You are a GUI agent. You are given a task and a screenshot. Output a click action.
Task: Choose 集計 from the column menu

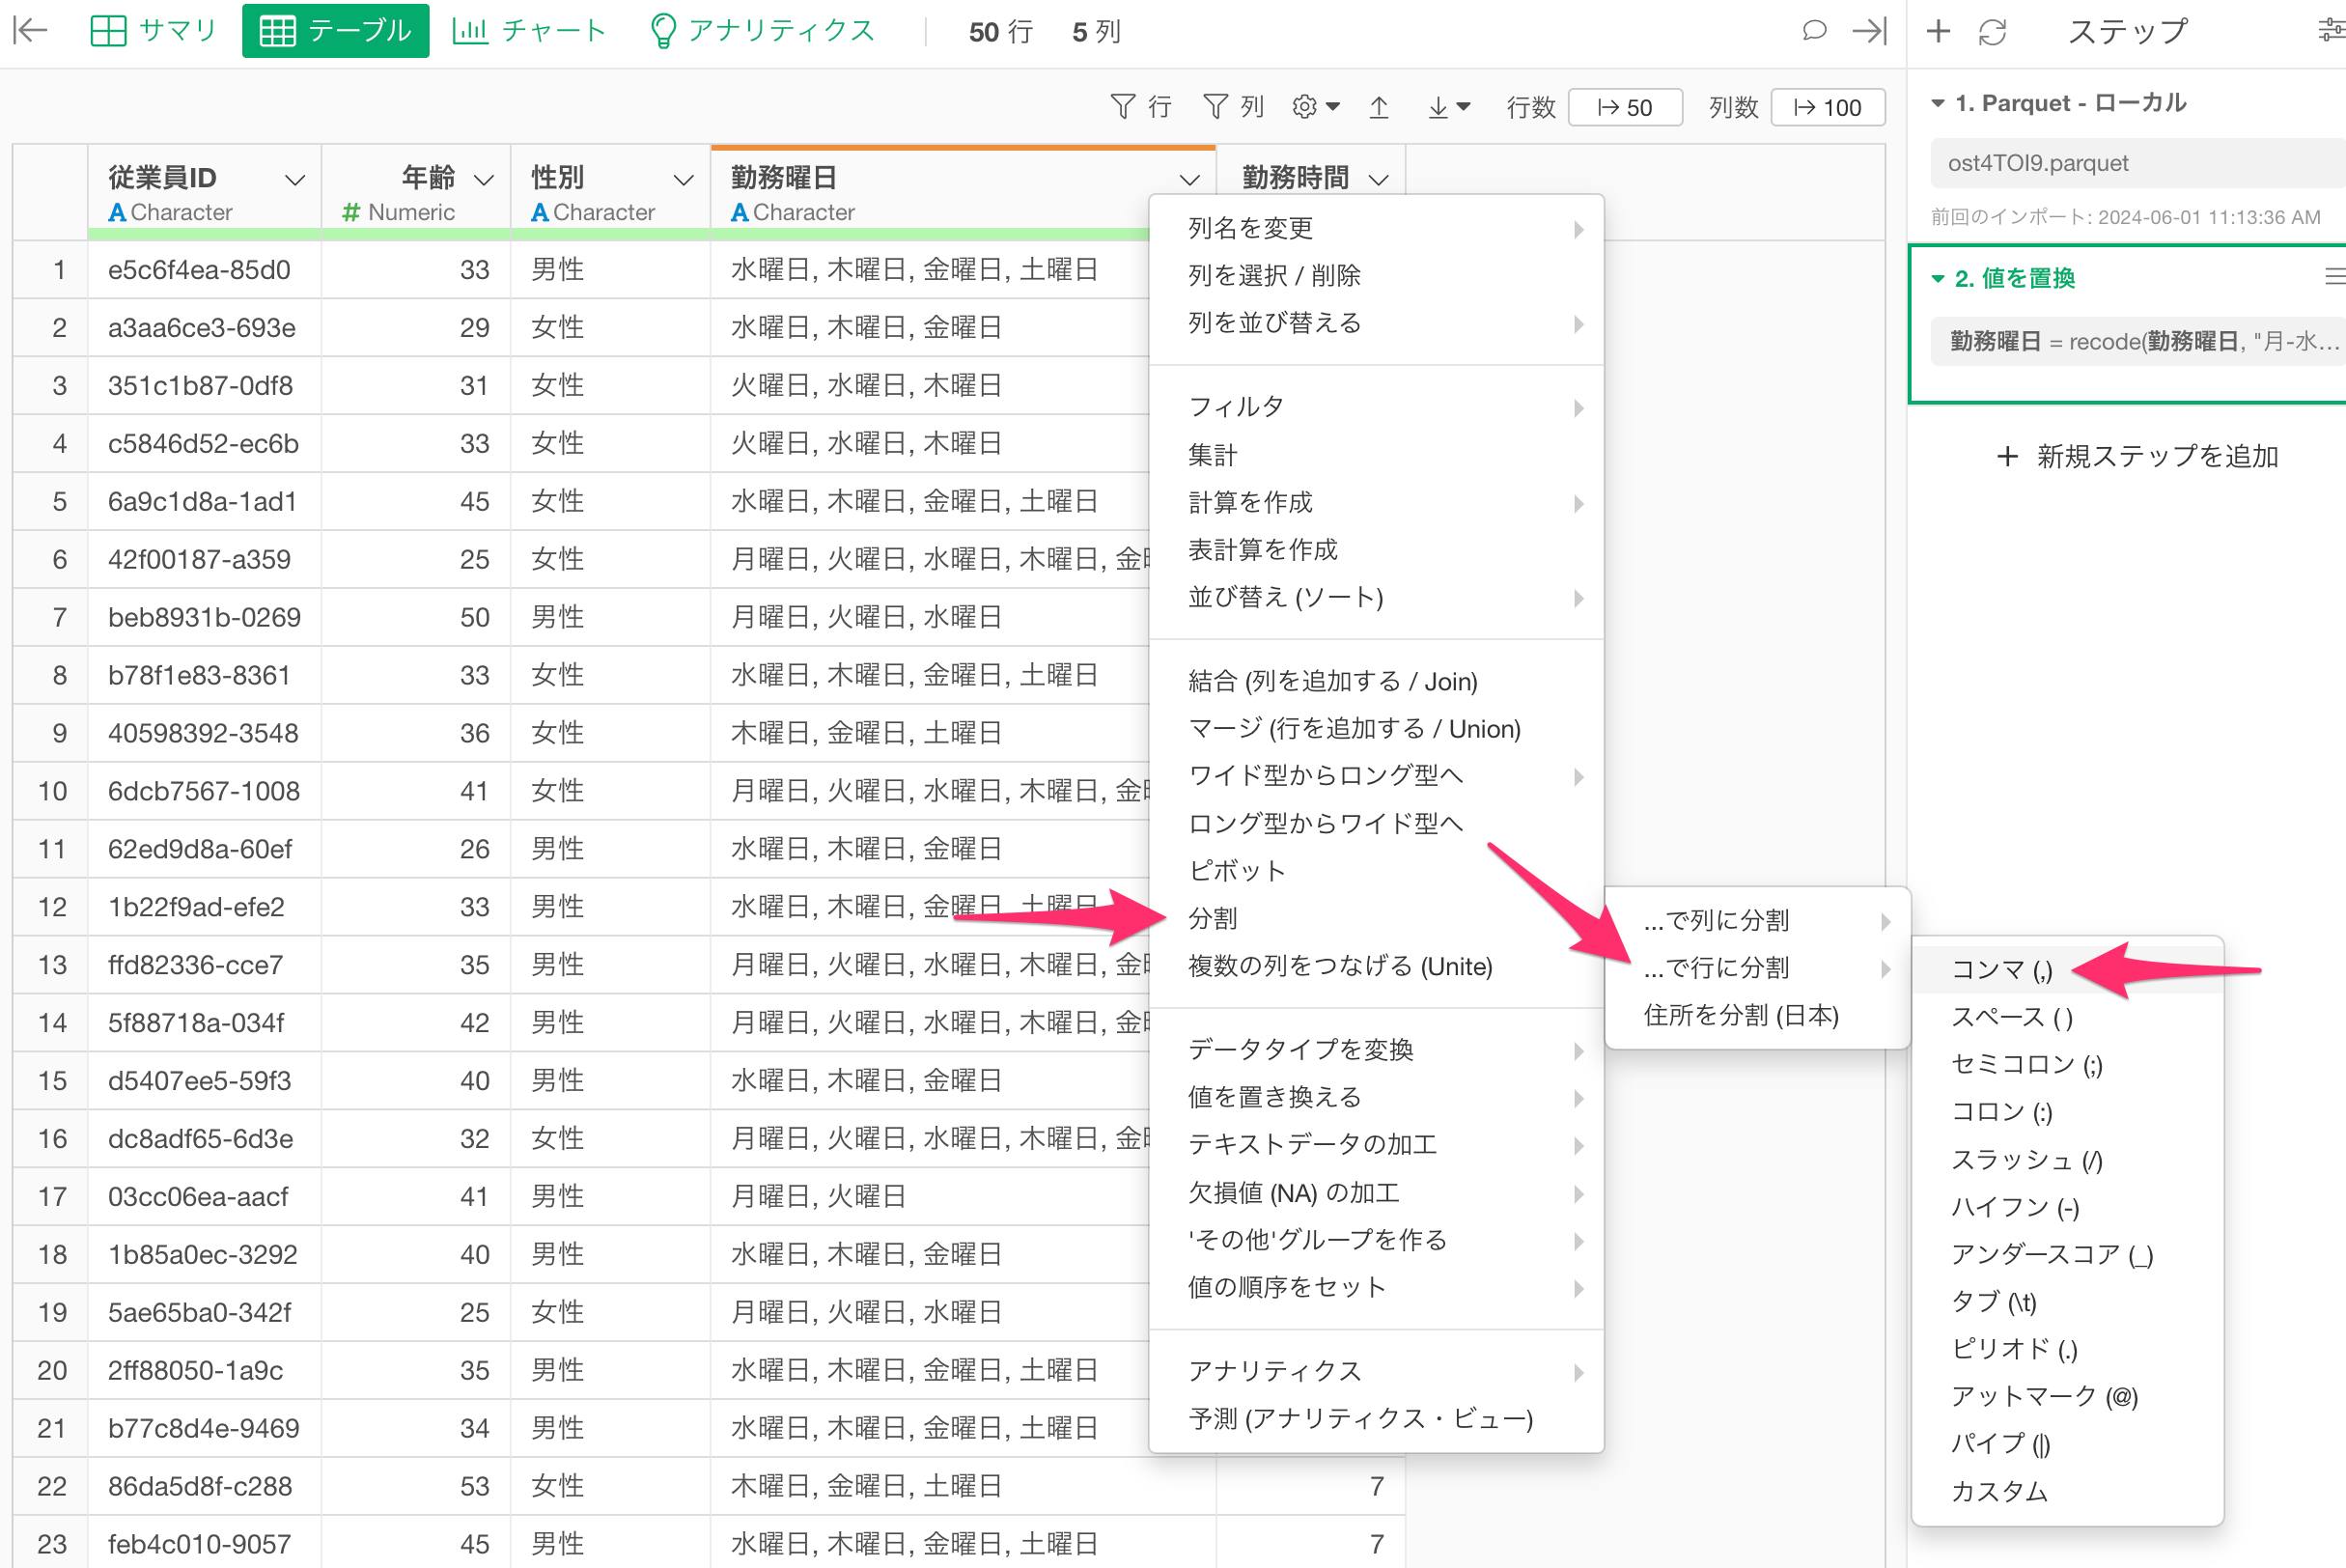tap(1377, 455)
